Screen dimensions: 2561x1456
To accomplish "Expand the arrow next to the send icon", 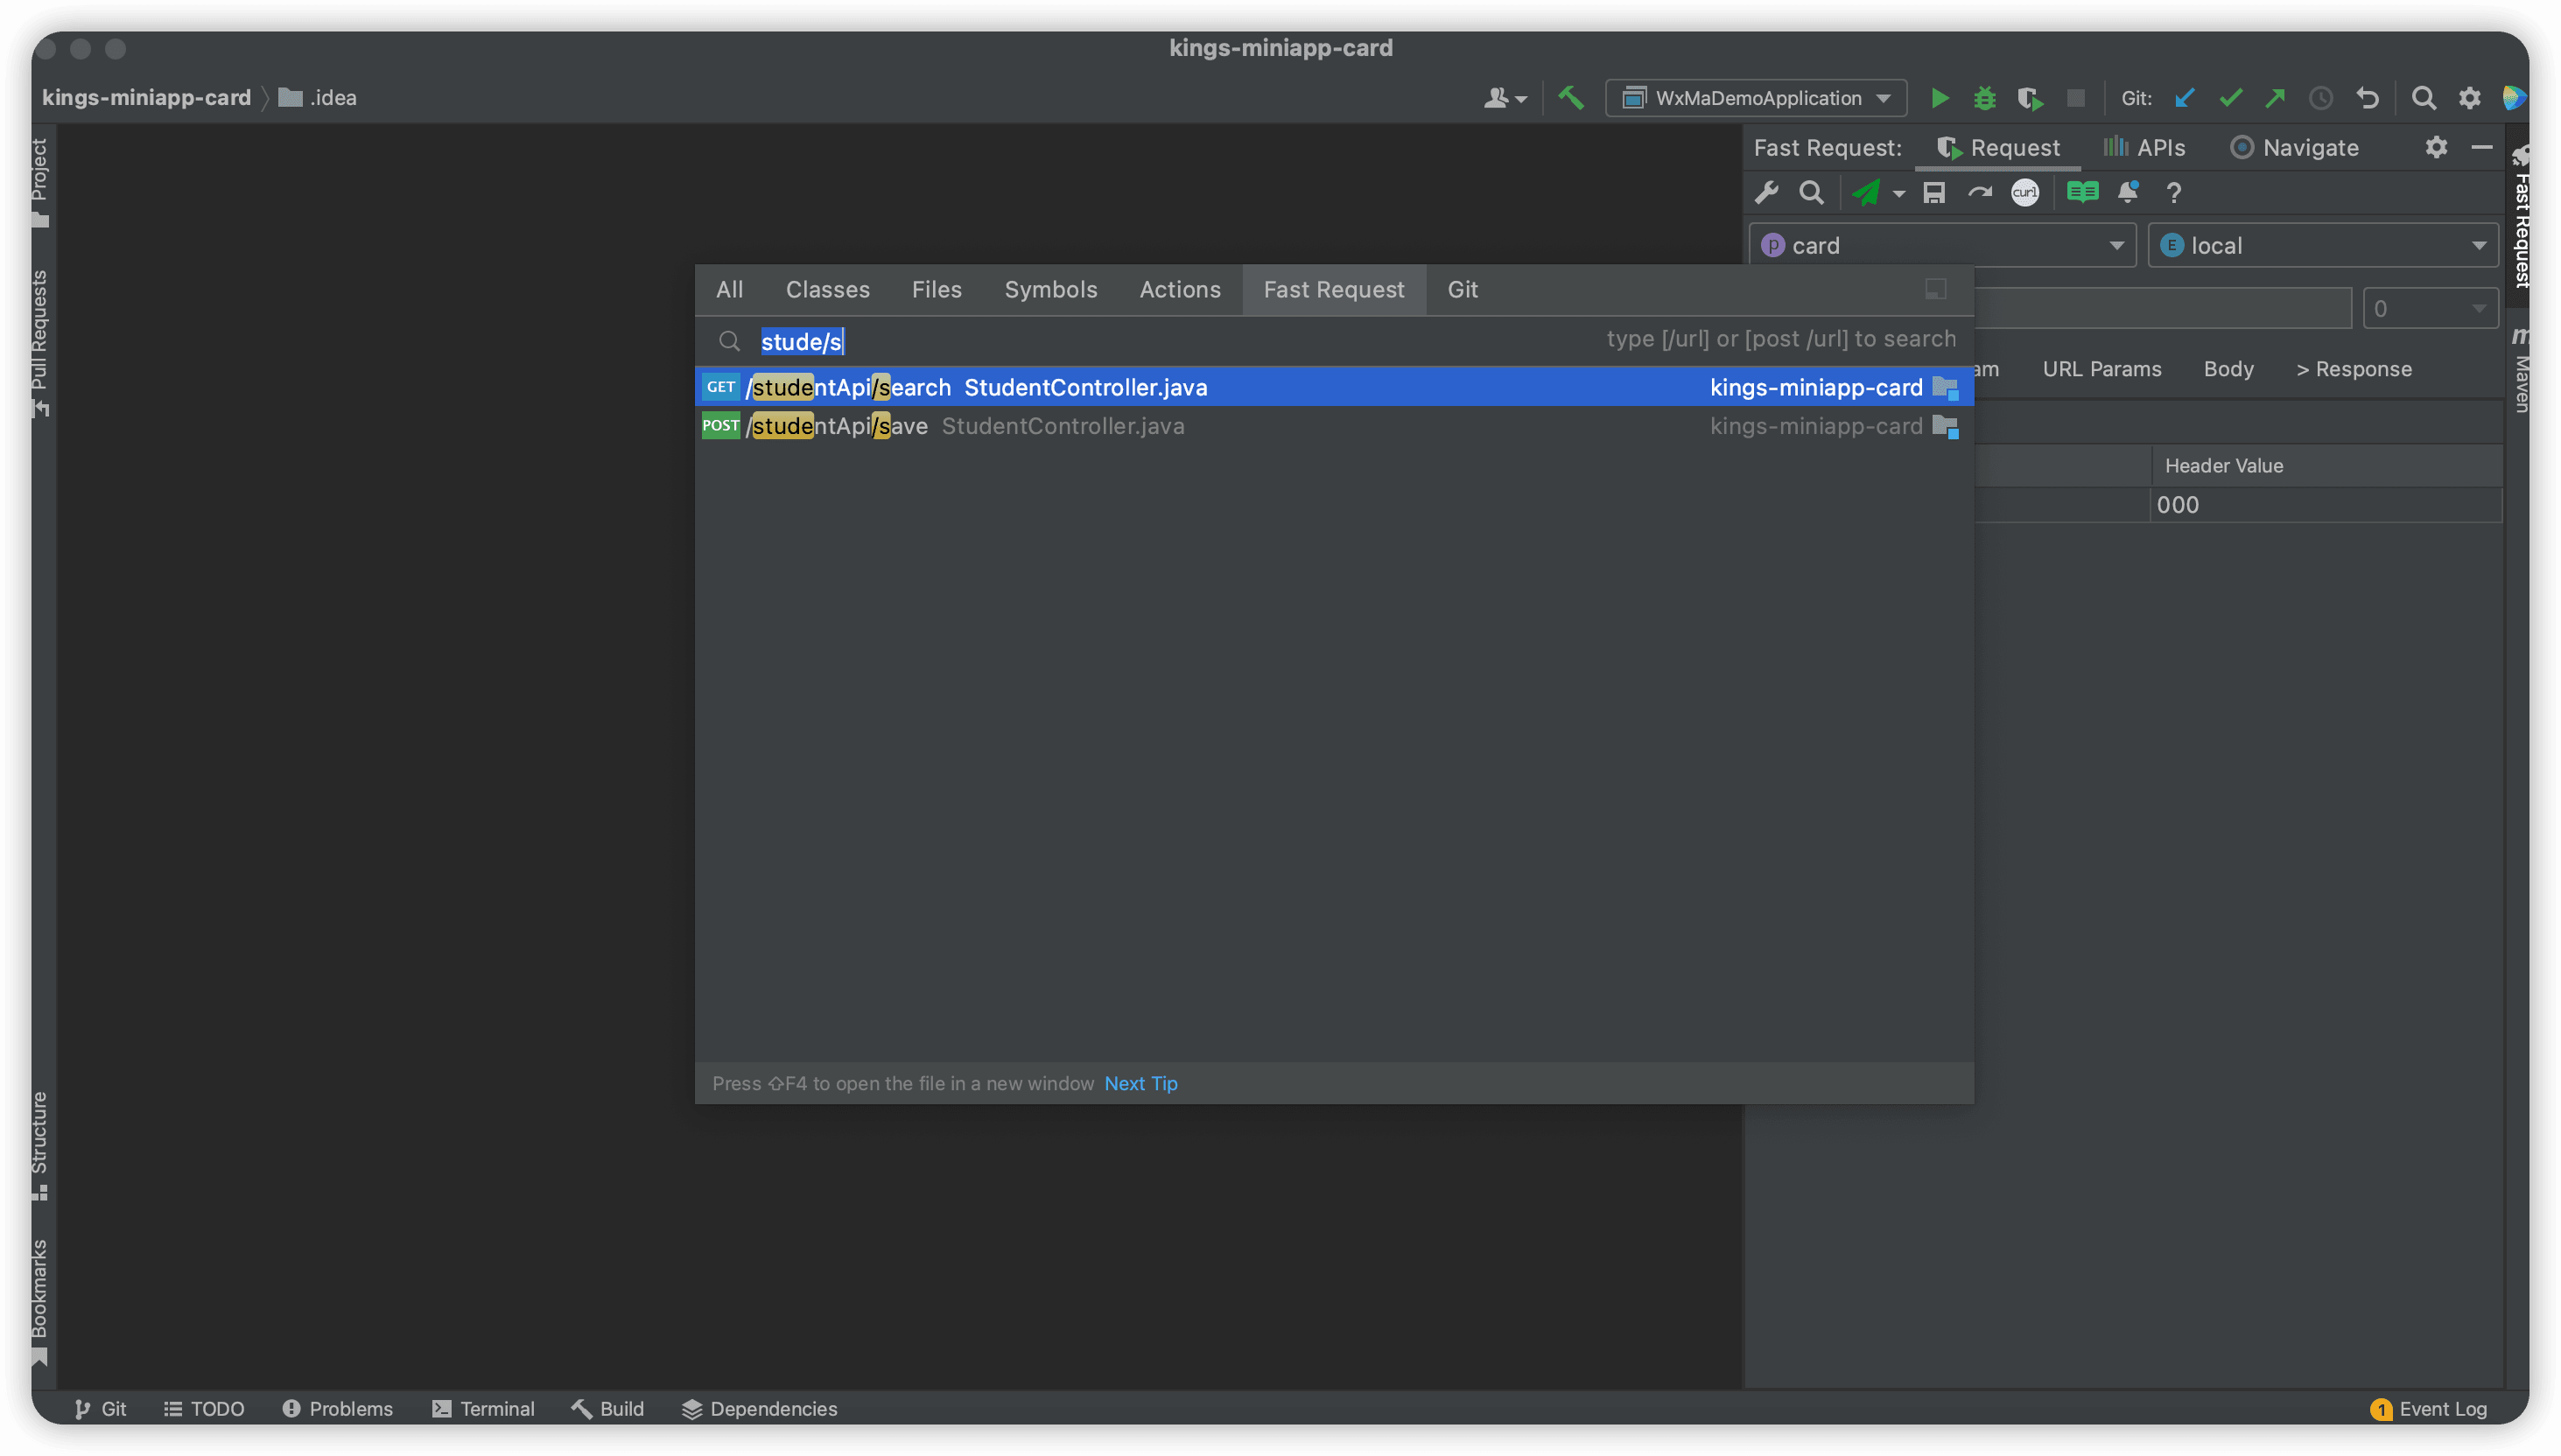I will (1898, 194).
